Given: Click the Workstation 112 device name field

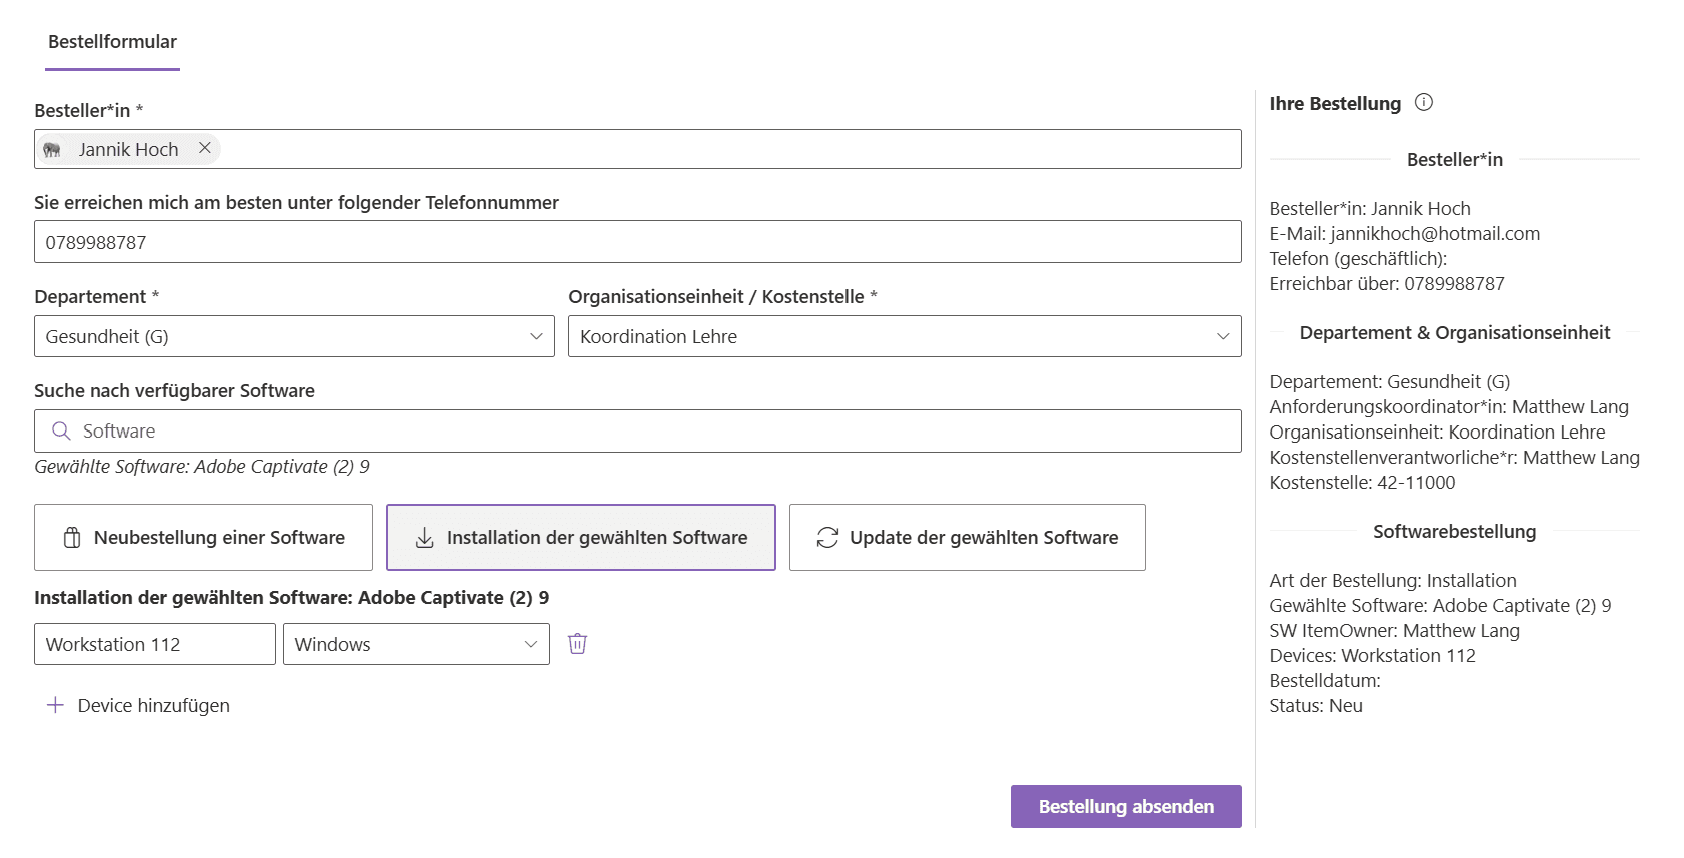Looking at the screenshot, I should (155, 644).
